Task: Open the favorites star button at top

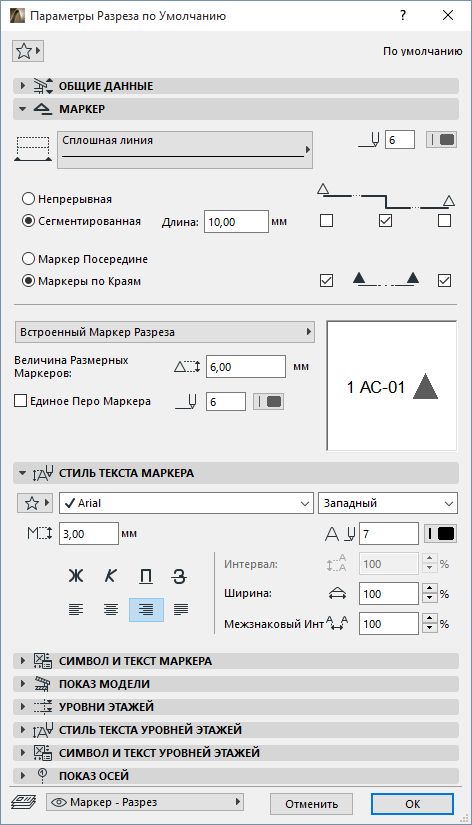Action: point(27,51)
